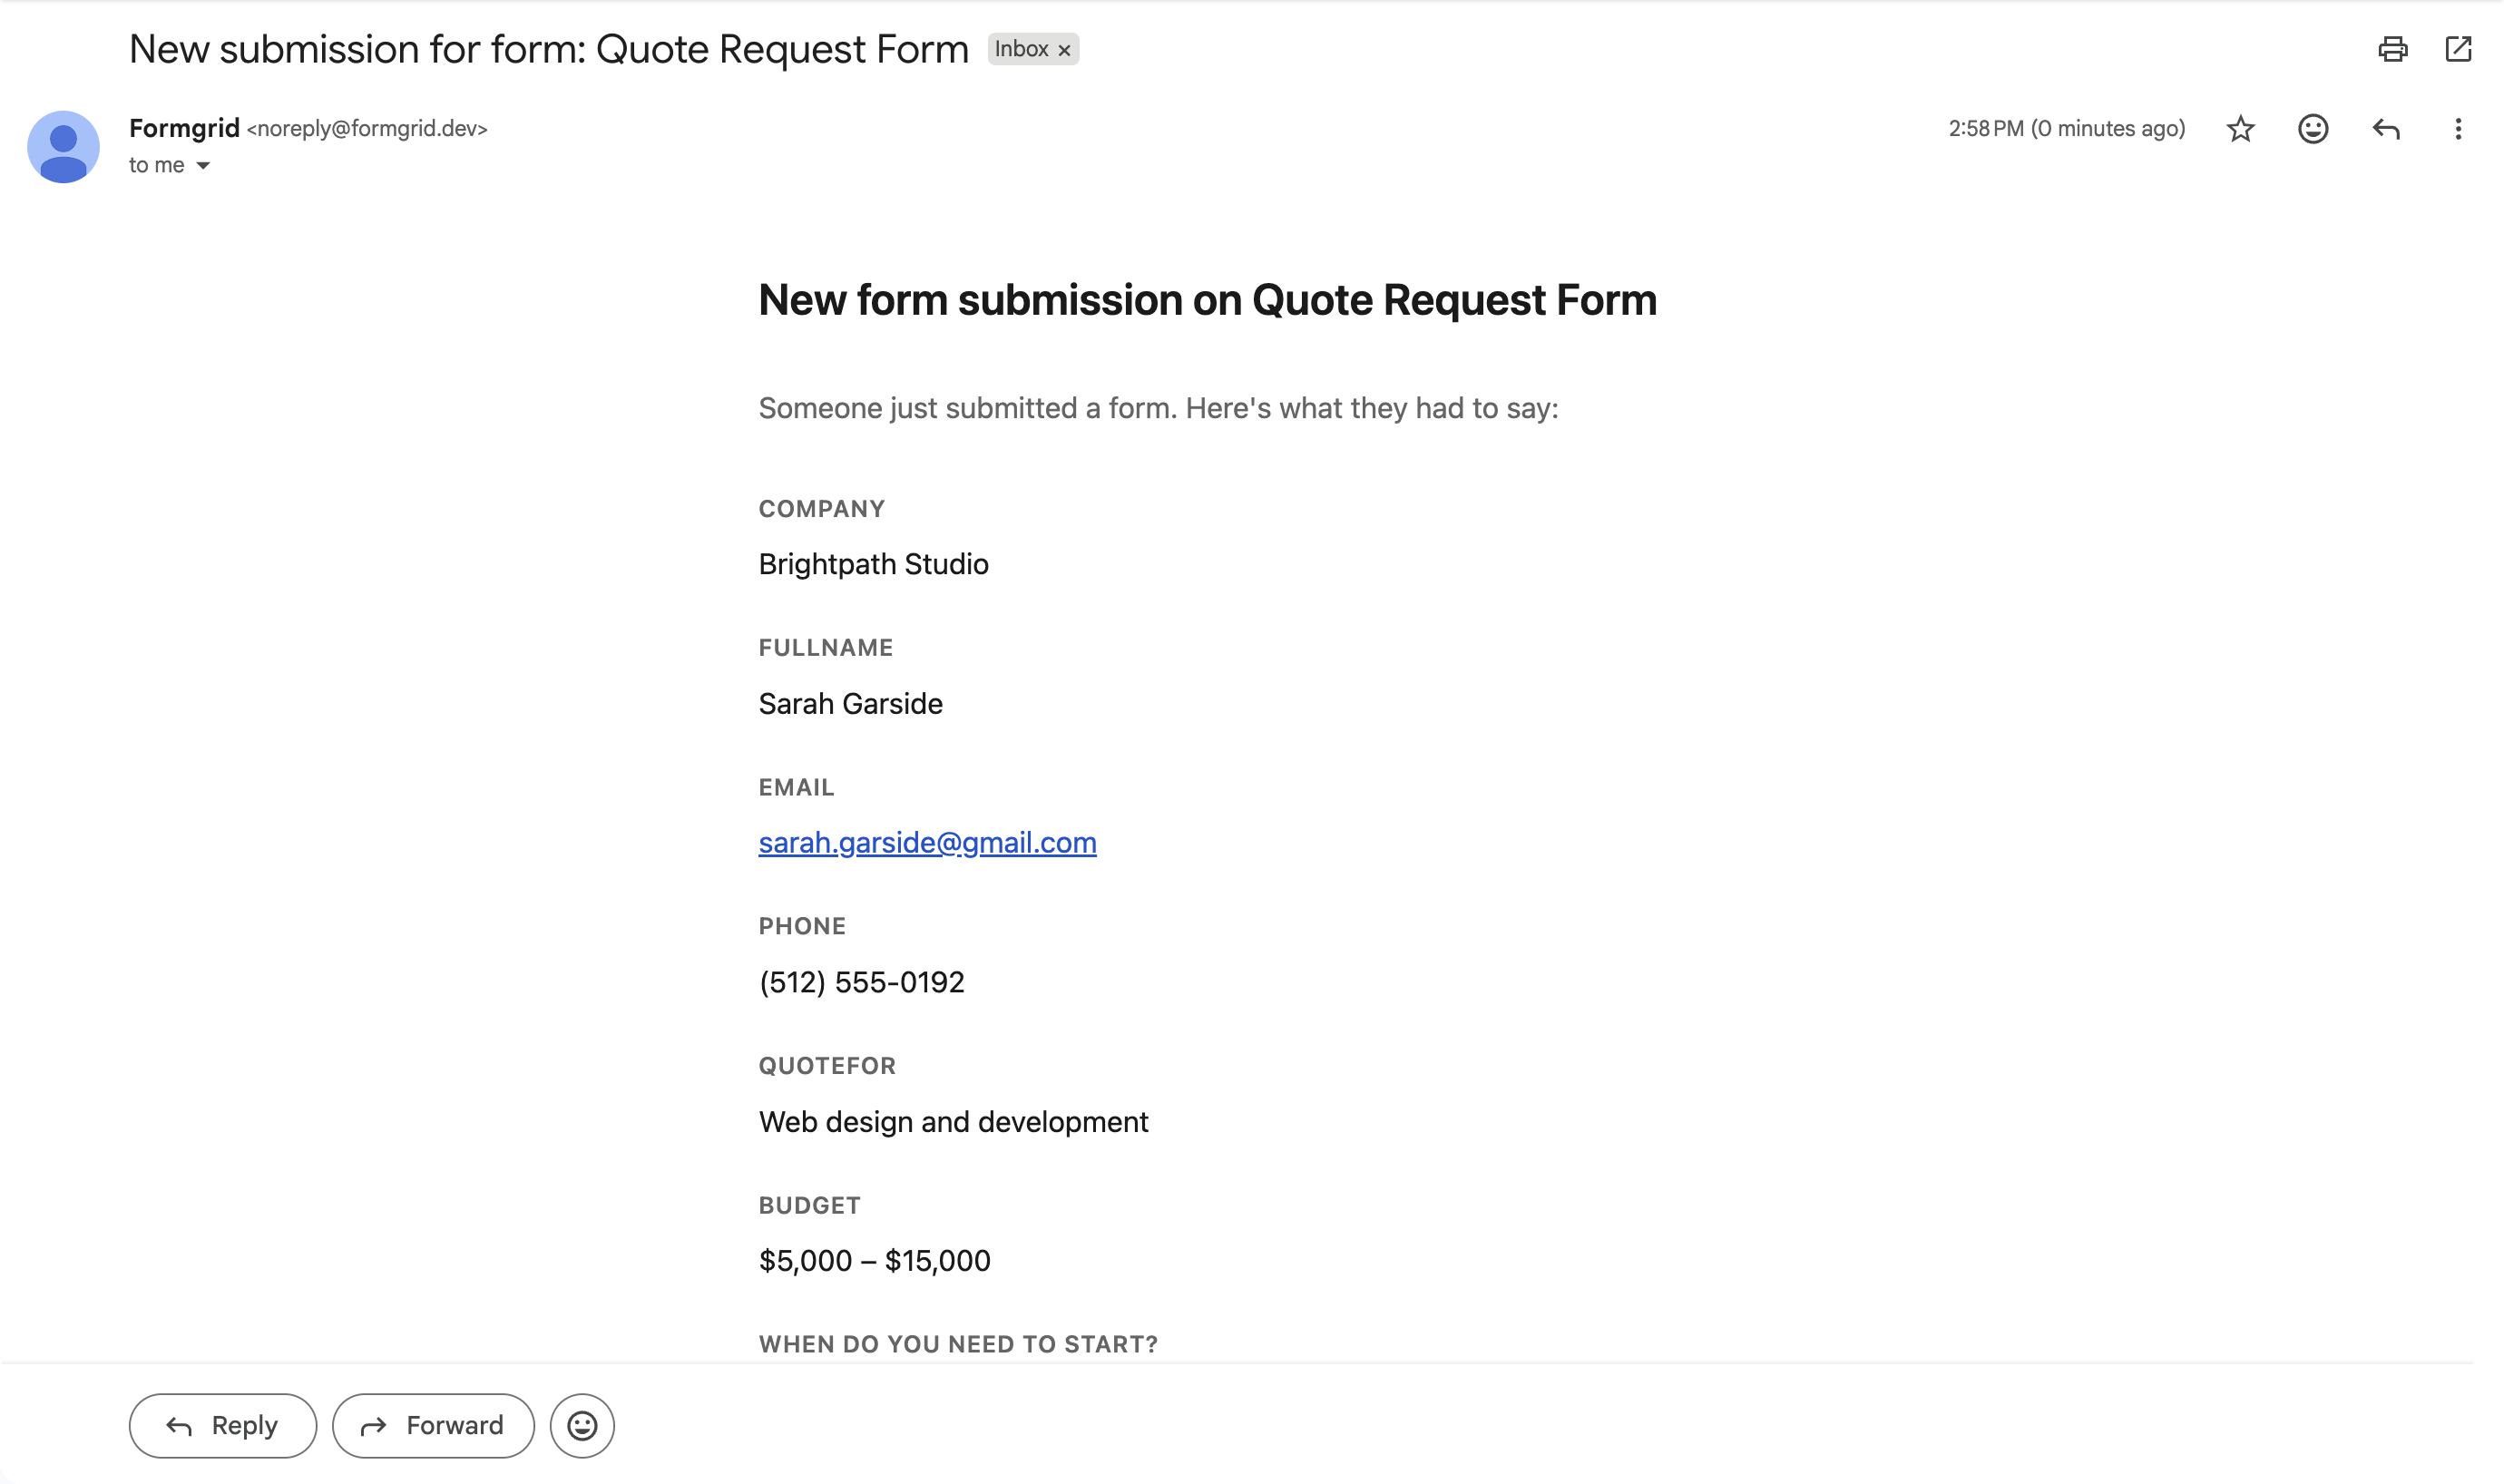Image resolution: width=2504 pixels, height=1484 pixels.
Task: Click 'WHEN DO YOU NEED TO START?' label
Action: (958, 1344)
